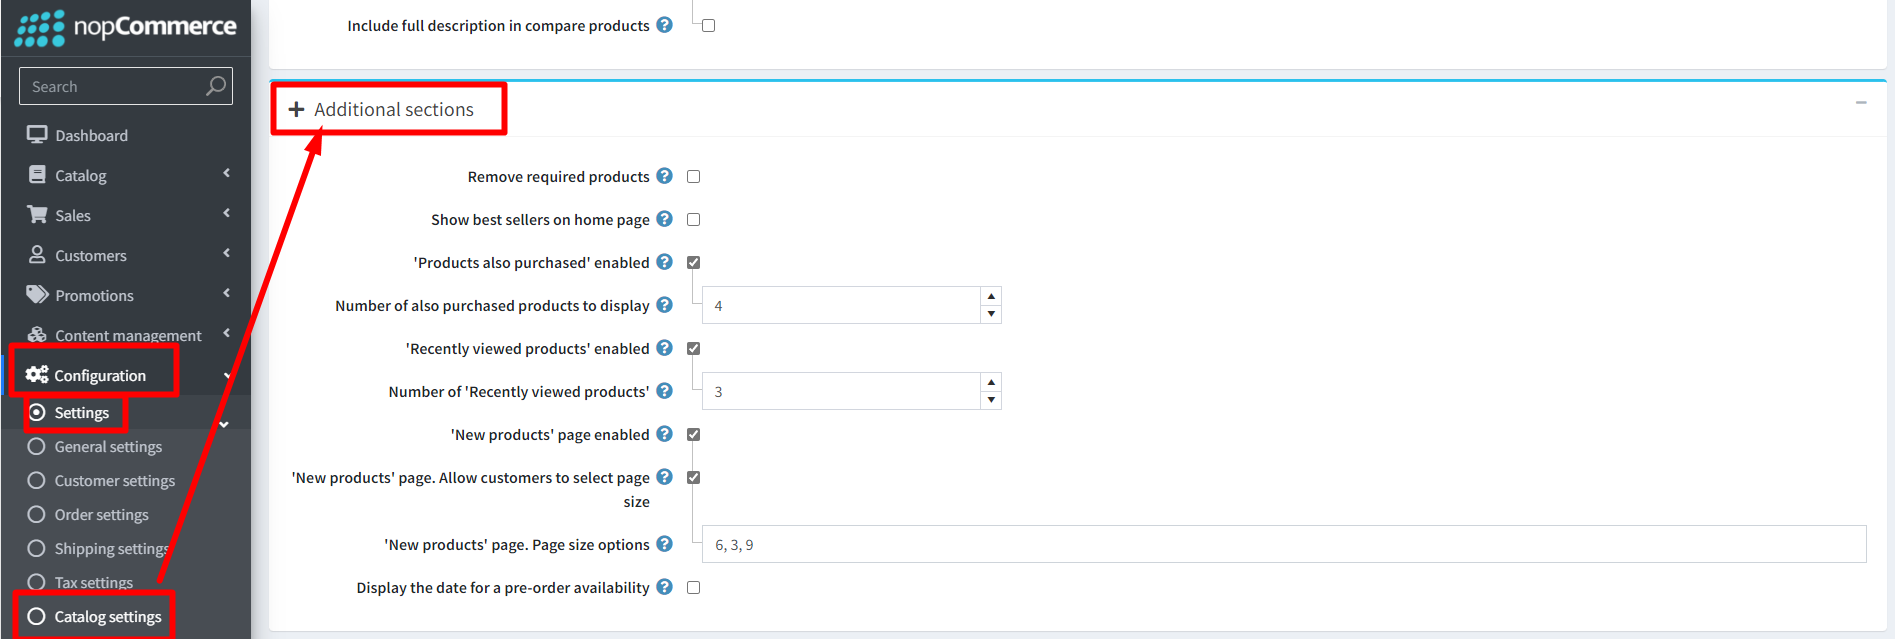The height and width of the screenshot is (639, 1895).
Task: Expand the Catalog sidebar menu
Action: coord(80,175)
